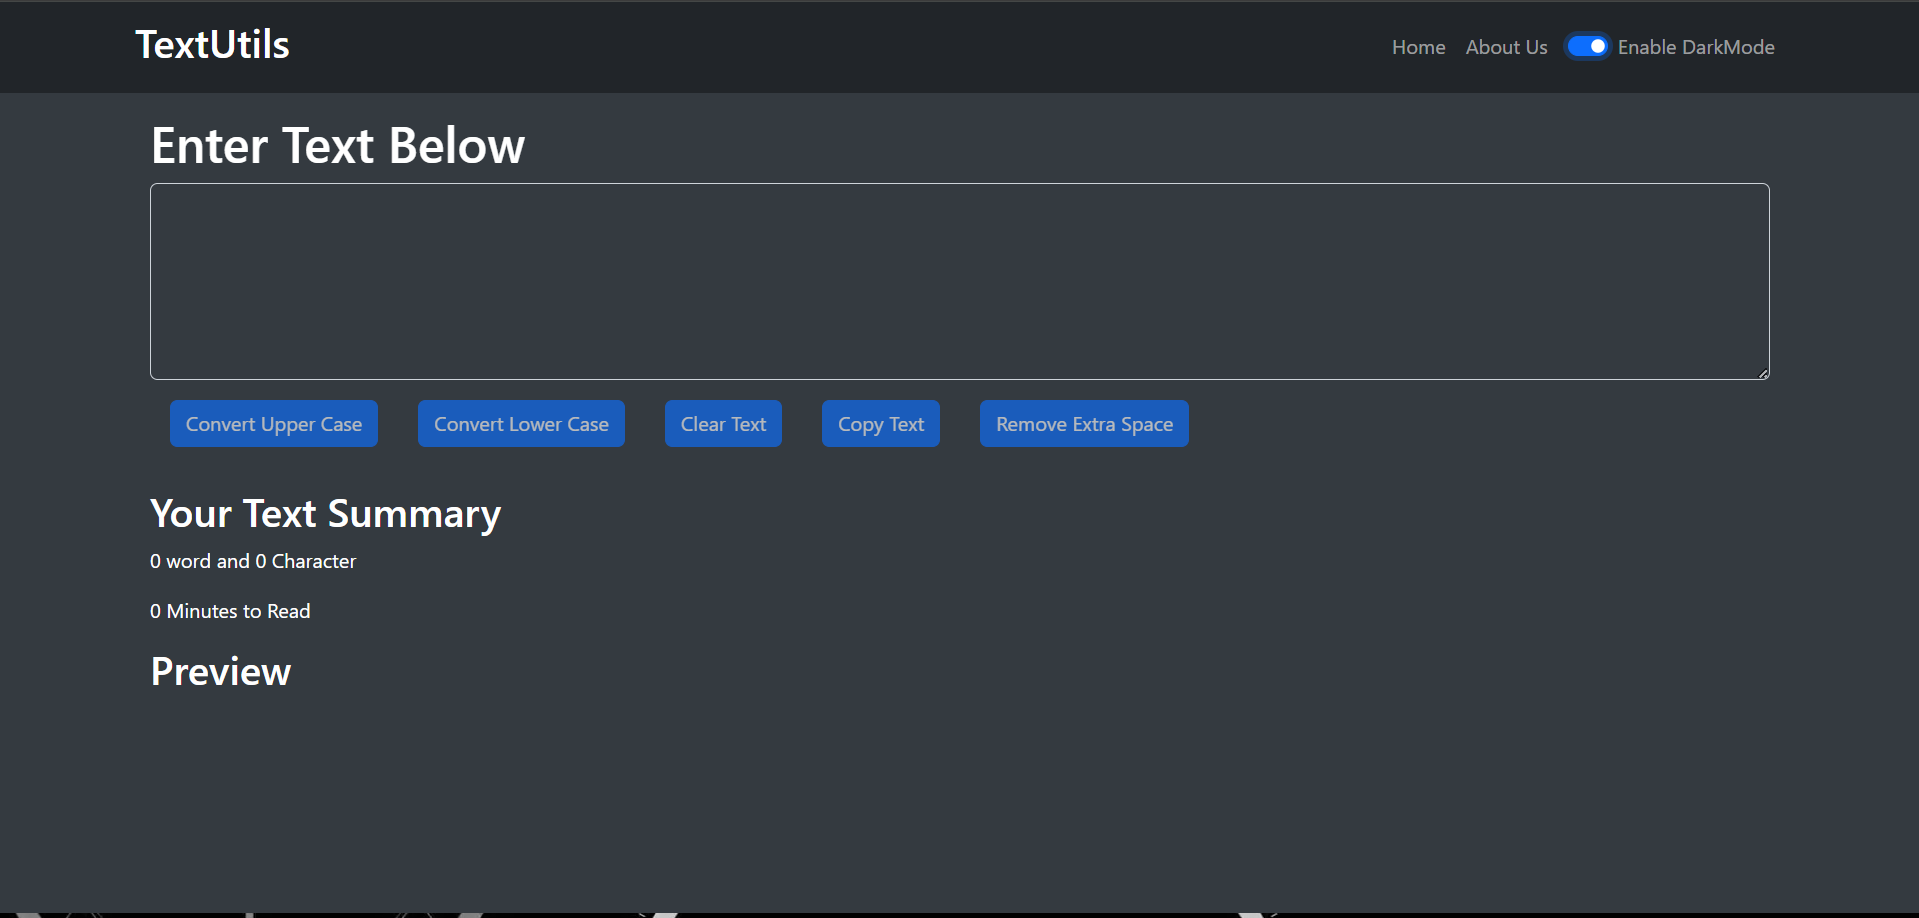Select the word and character count line
The width and height of the screenshot is (1919, 918).
click(253, 562)
